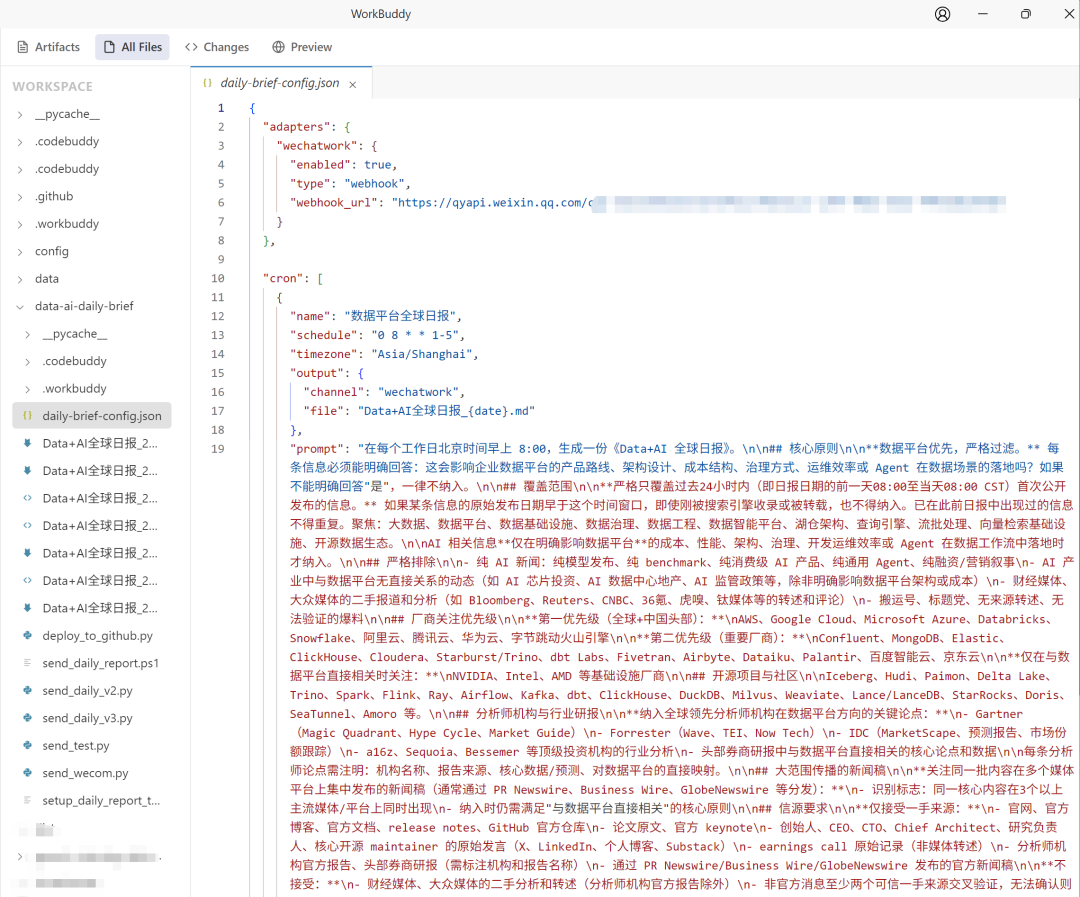Select the daily-brief-config.json editor tab

tap(280, 83)
